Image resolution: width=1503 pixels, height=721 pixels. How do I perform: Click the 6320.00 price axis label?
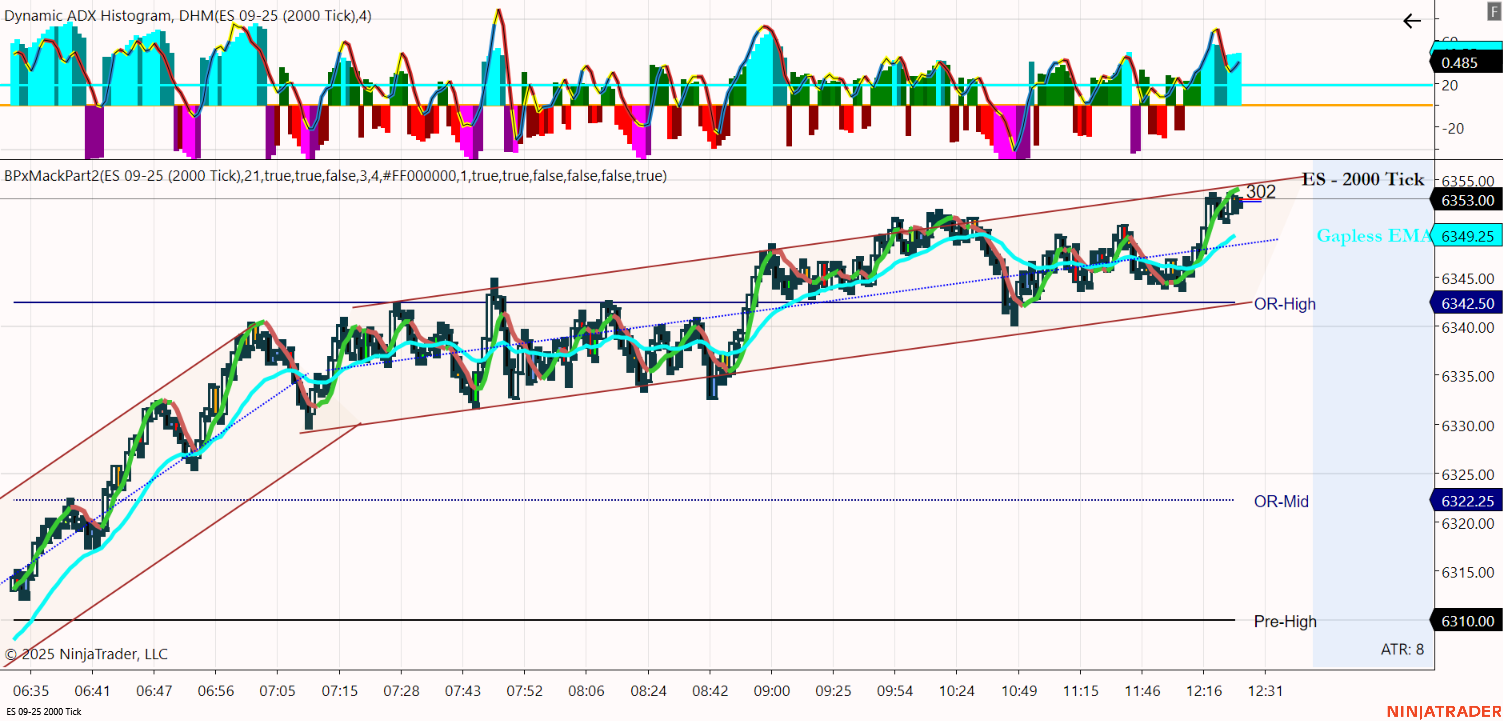(1466, 523)
